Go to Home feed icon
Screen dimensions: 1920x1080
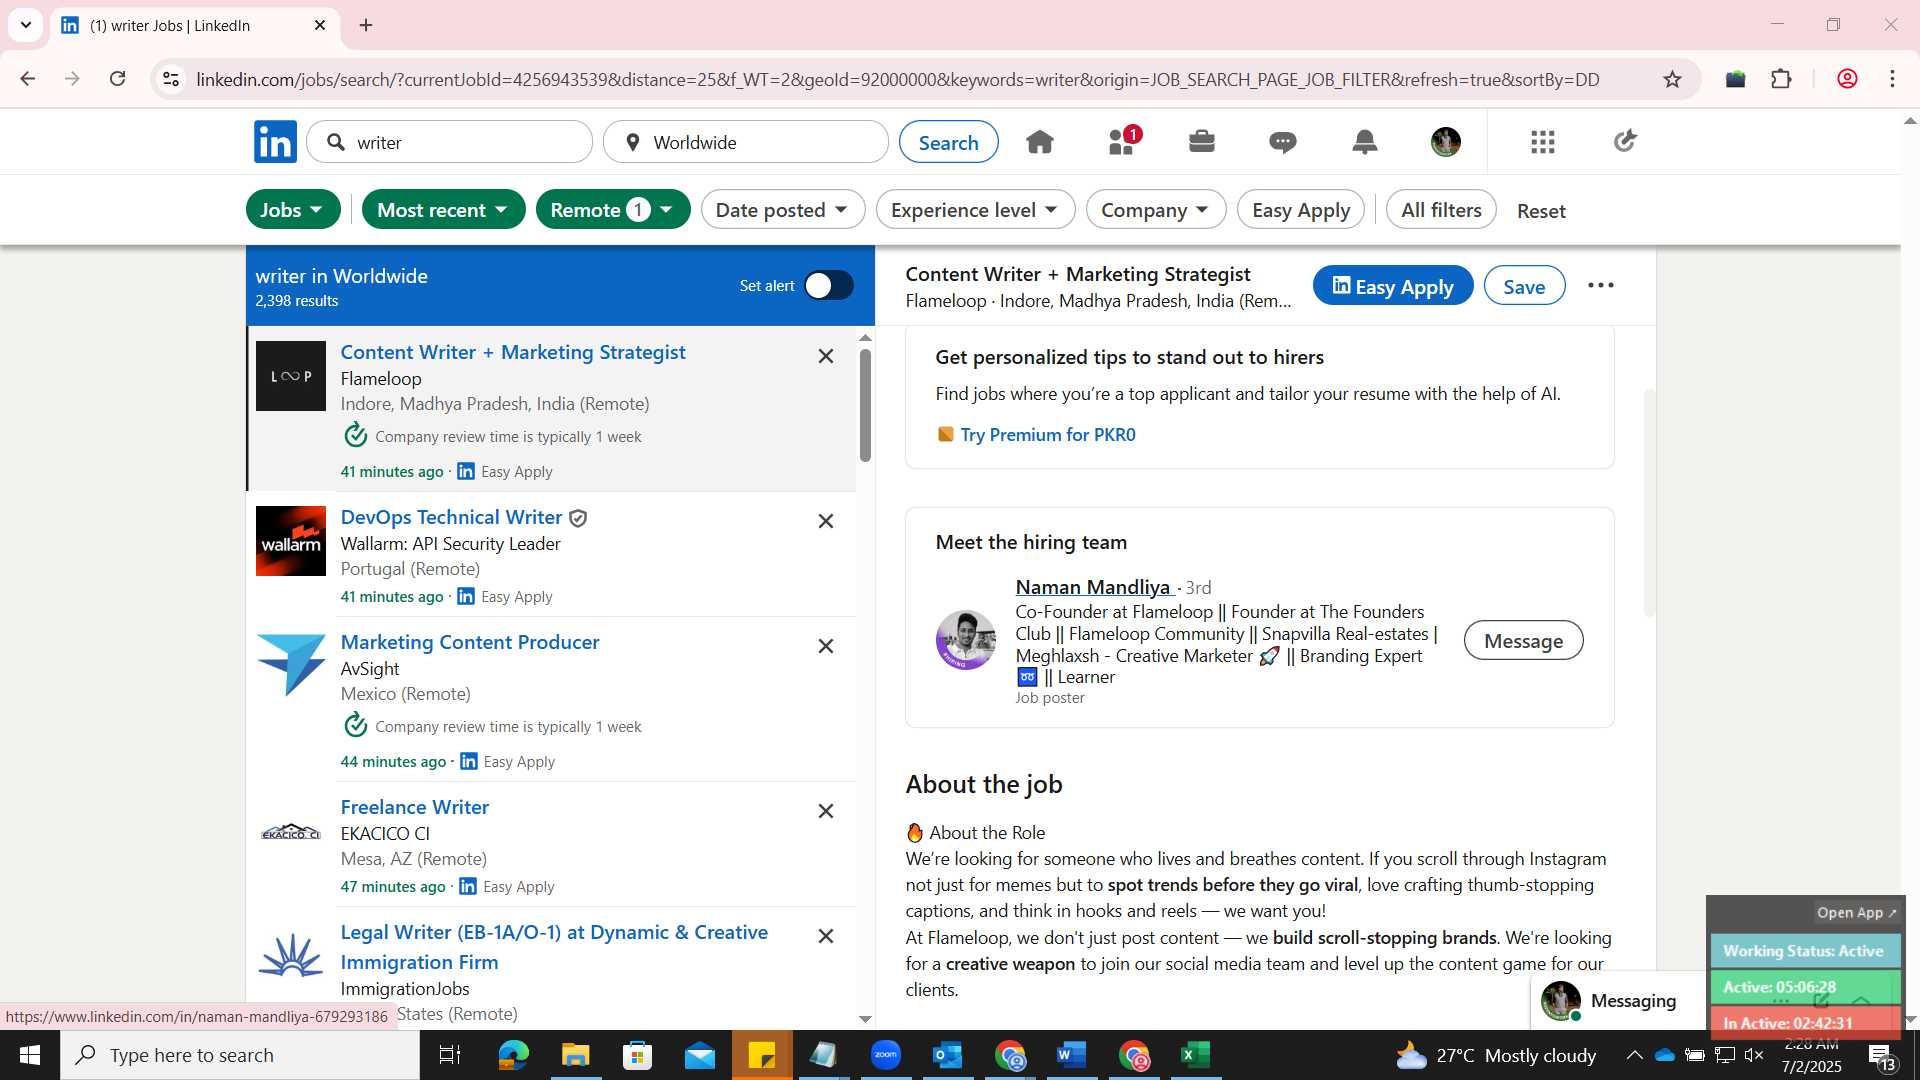click(x=1040, y=142)
